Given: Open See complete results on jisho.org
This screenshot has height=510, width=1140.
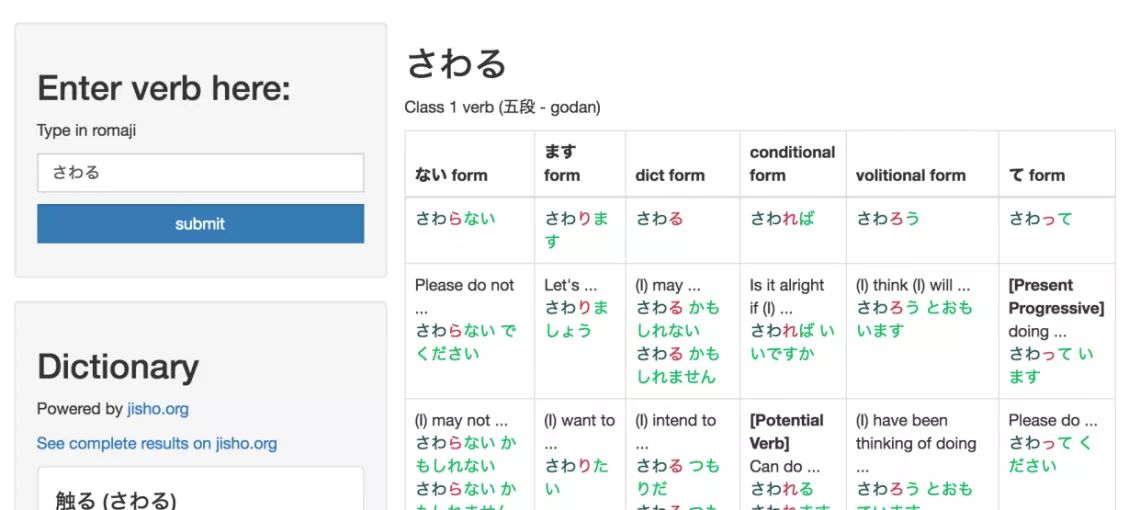Looking at the screenshot, I should (x=157, y=444).
